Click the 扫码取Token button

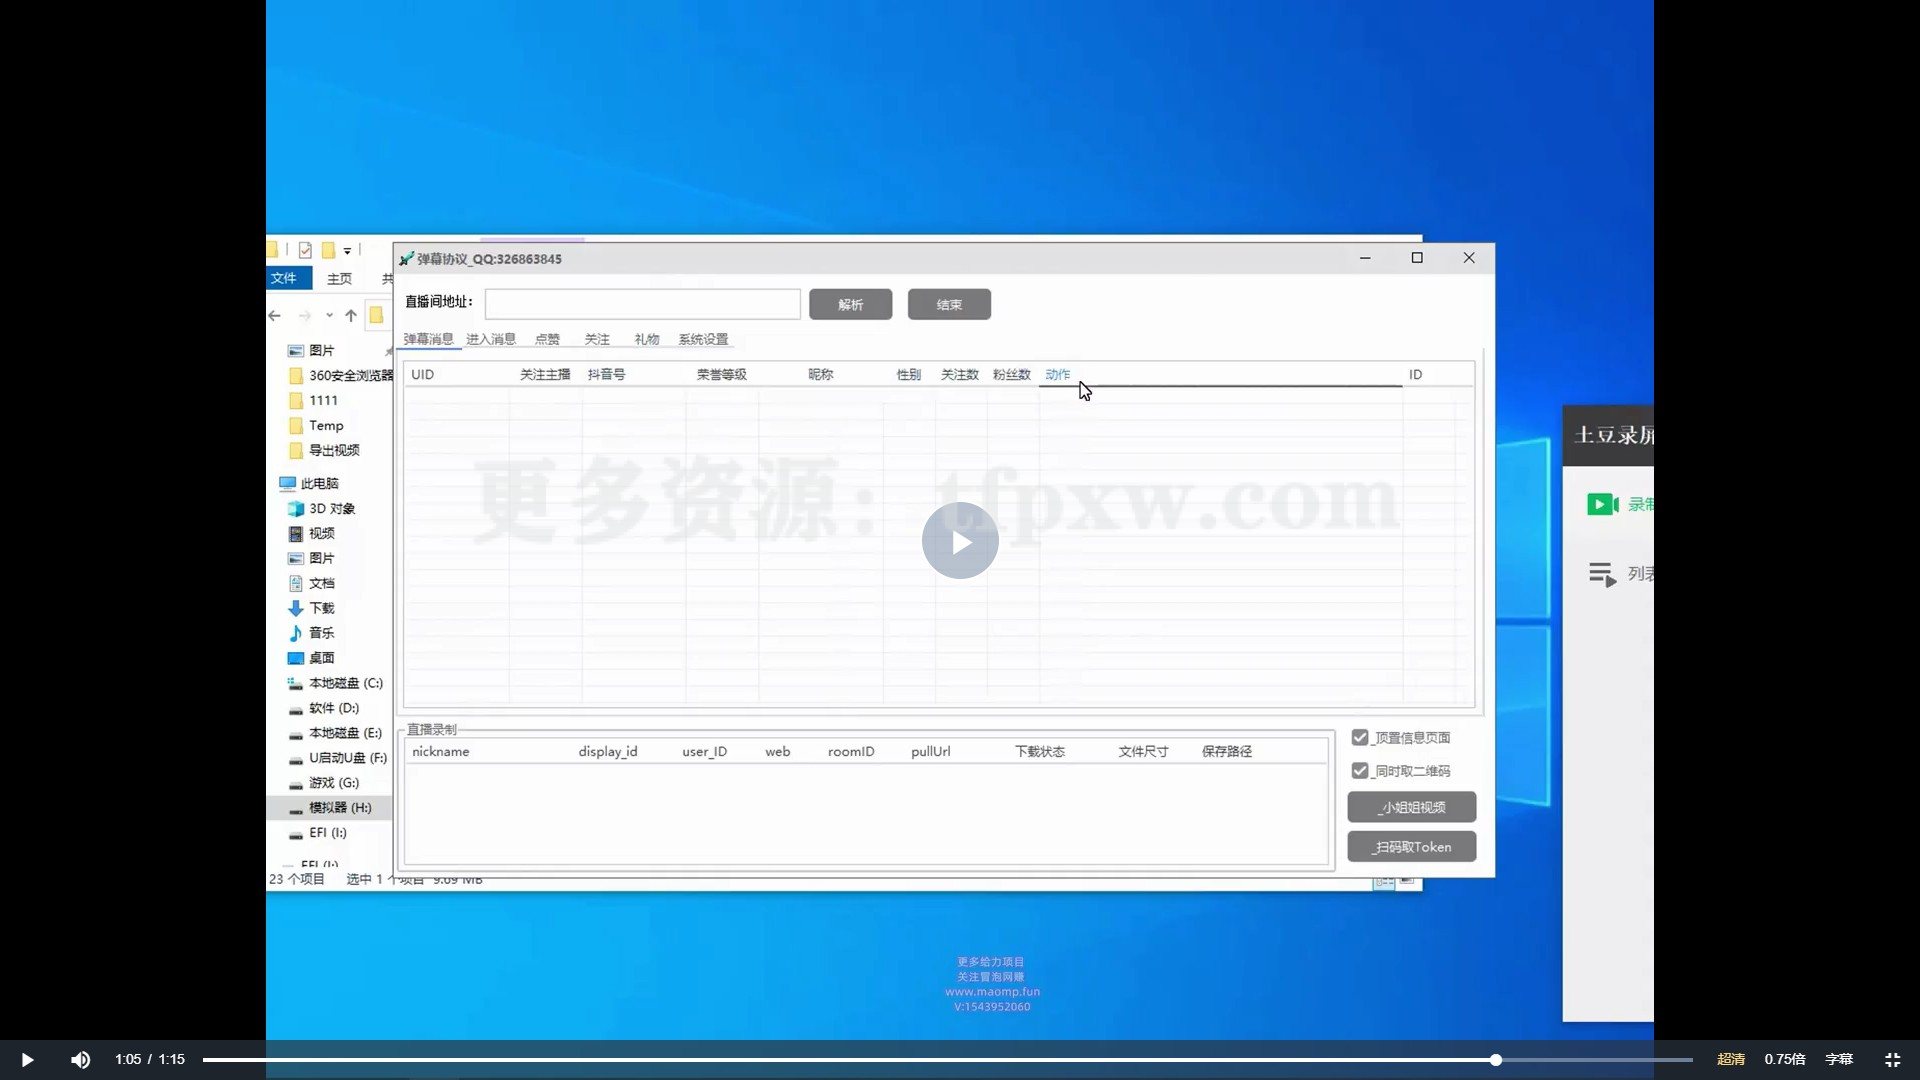[1411, 847]
